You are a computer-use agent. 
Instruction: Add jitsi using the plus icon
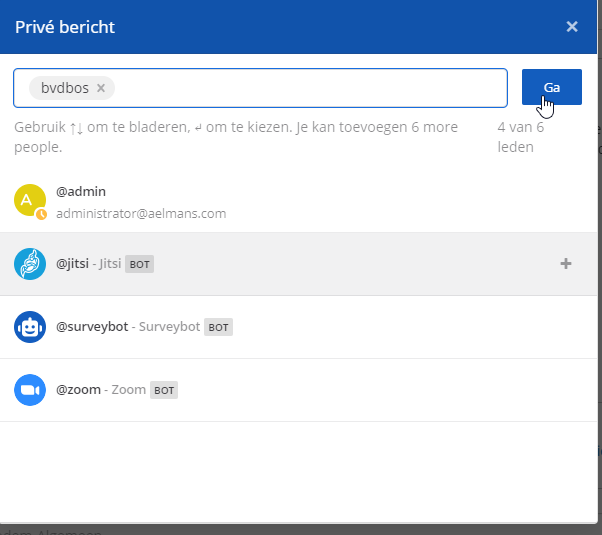[566, 264]
